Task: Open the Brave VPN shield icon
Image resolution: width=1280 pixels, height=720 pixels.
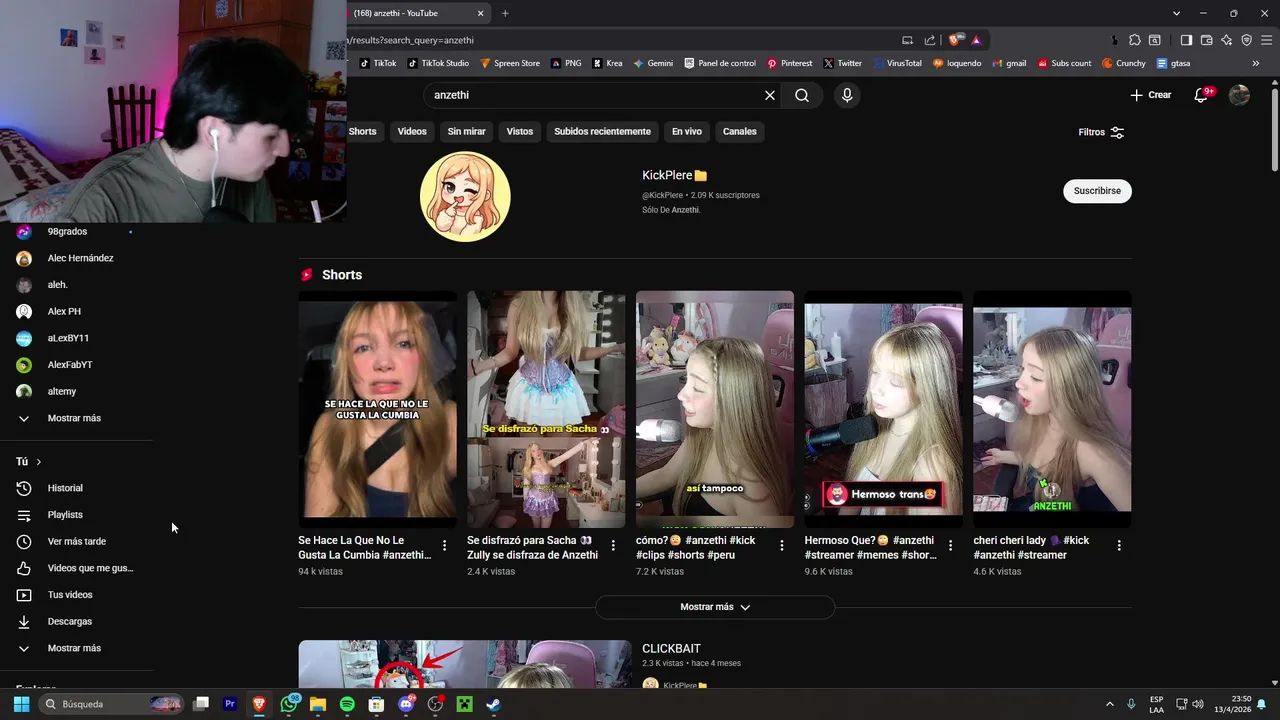Action: click(1246, 40)
